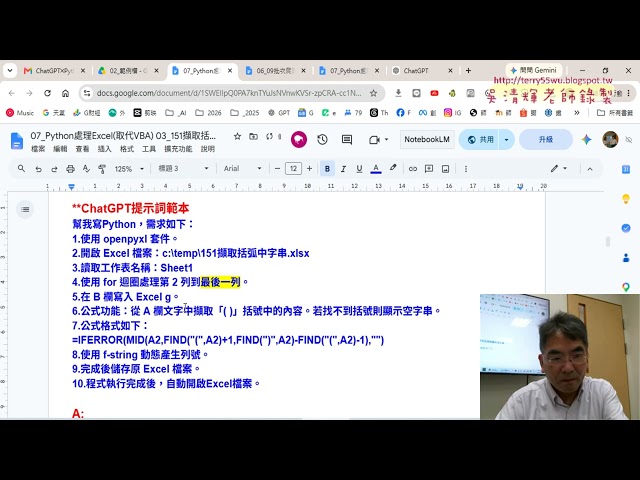Image resolution: width=640 pixels, height=480 pixels.
Task: Click the 共用 share button
Action: 480,140
